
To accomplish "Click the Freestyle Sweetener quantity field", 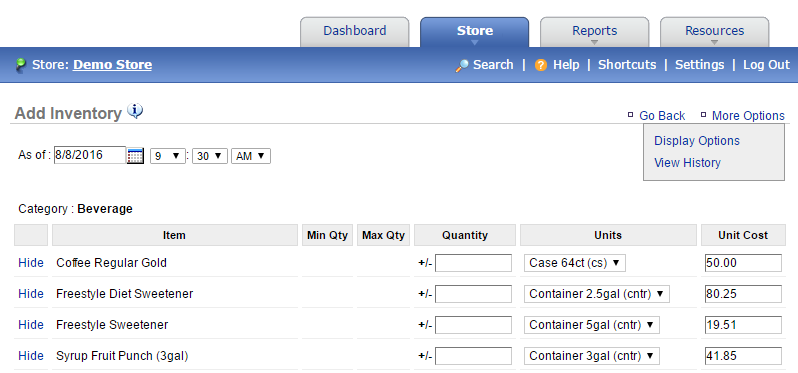I will click(473, 325).
